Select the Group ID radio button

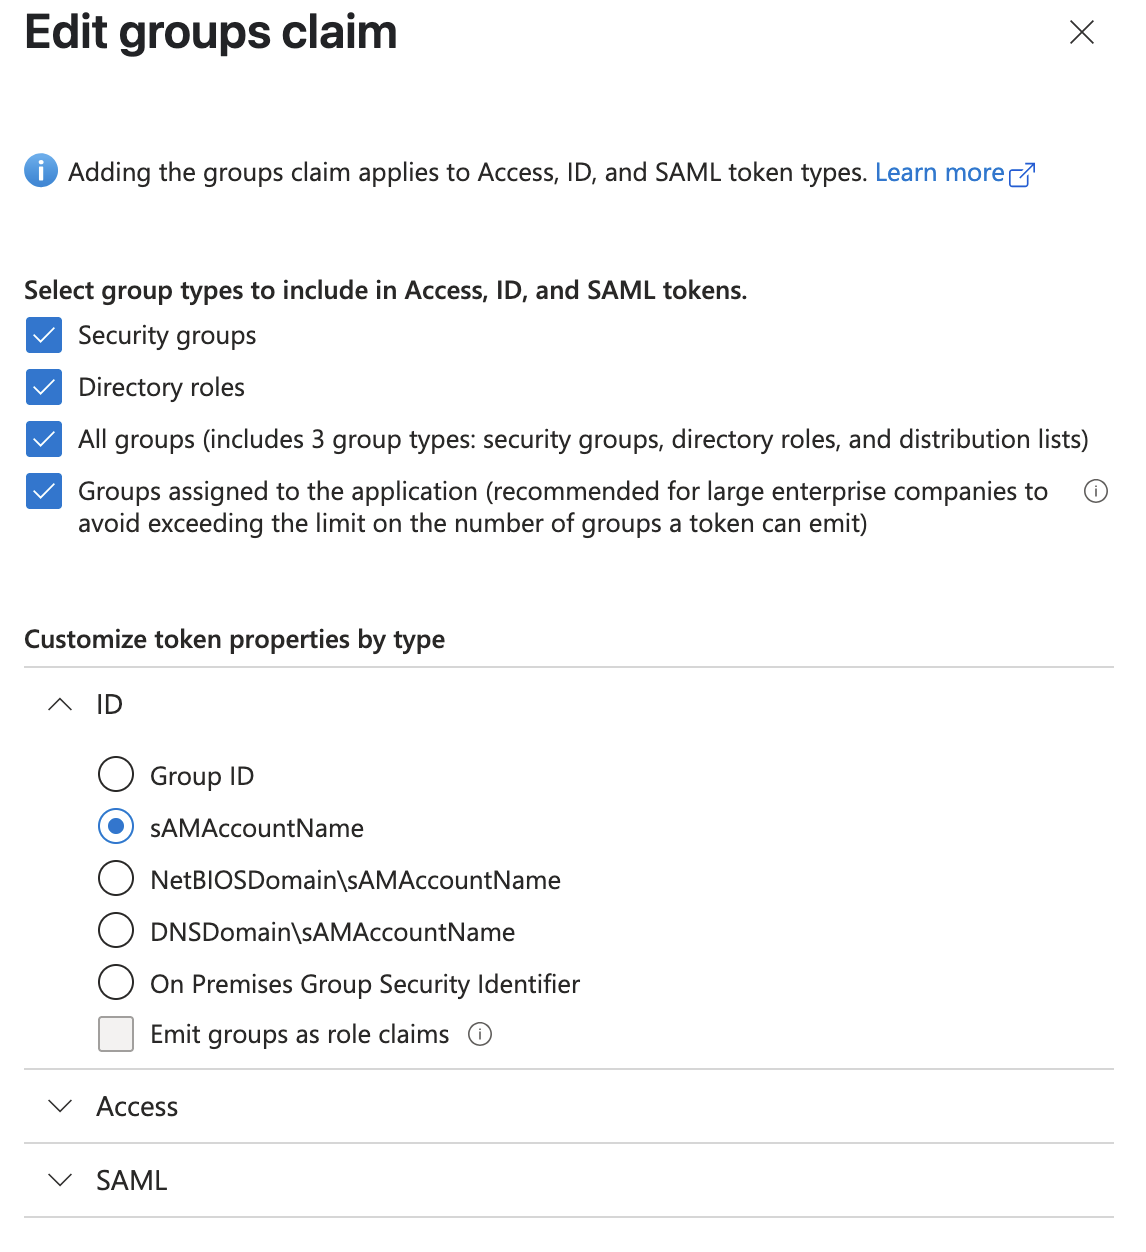pos(115,774)
